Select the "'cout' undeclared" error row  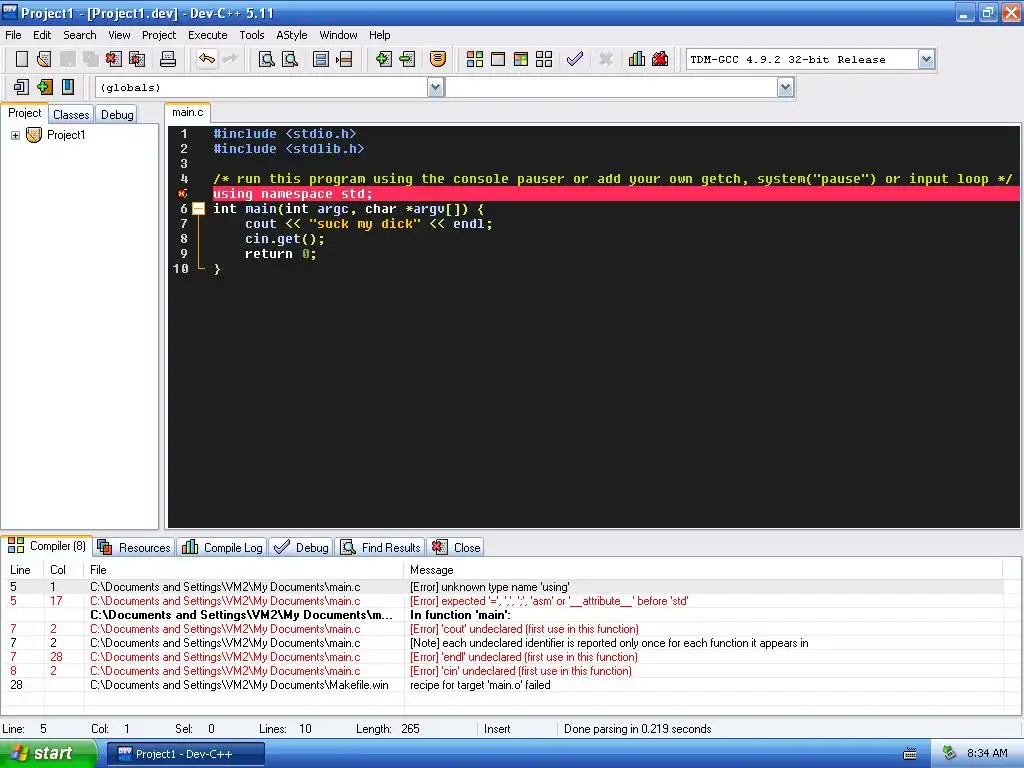pyautogui.click(x=504, y=629)
